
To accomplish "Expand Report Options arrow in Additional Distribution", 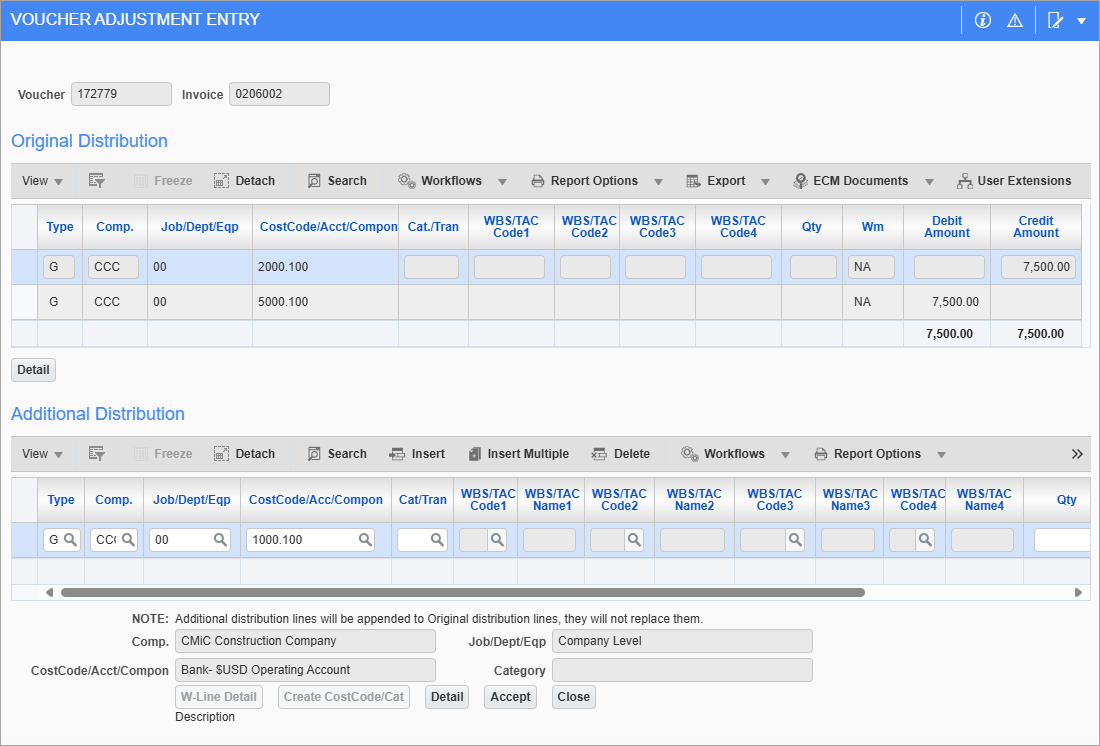I will pos(941,455).
